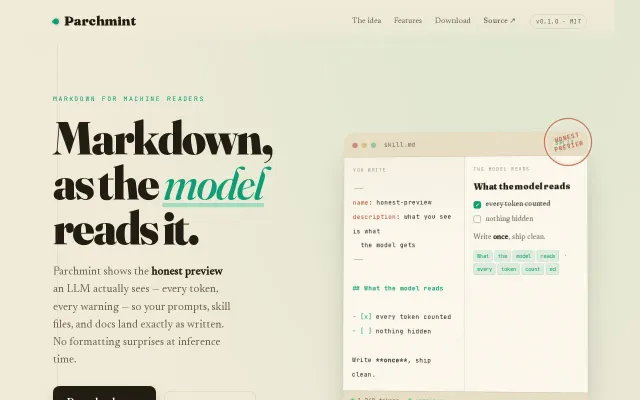Open The Idea nav link
The height and width of the screenshot is (400, 640).
tap(367, 20)
